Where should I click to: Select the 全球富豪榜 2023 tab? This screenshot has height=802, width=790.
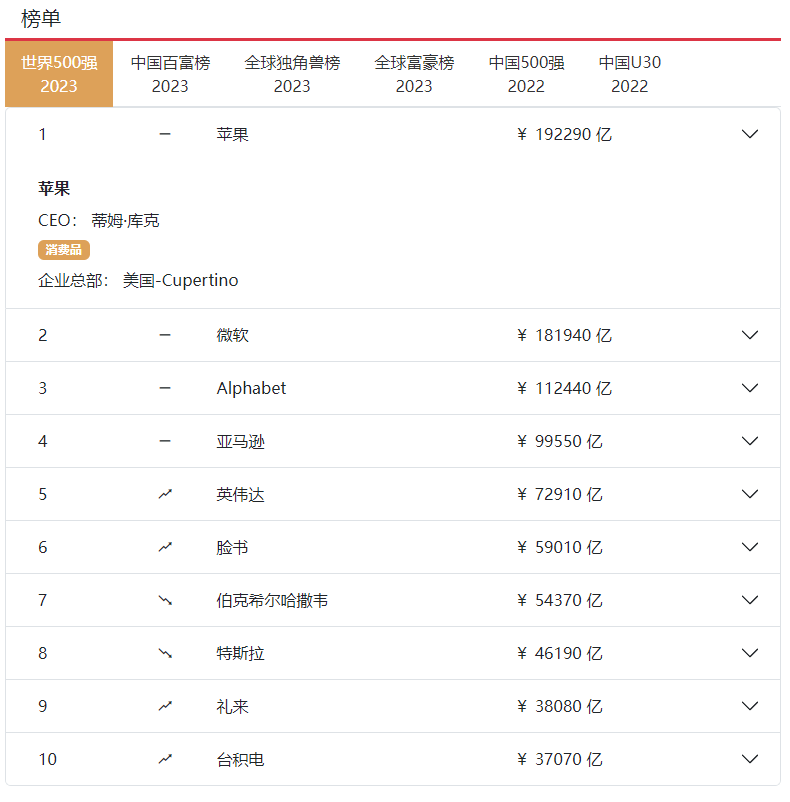(x=414, y=74)
